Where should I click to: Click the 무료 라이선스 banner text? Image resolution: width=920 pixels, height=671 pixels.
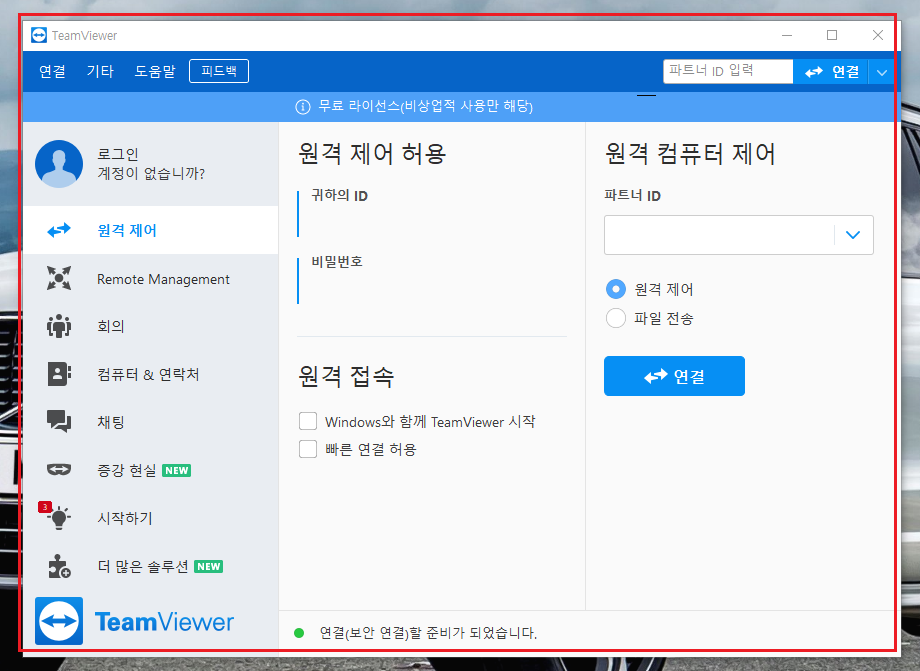tap(425, 106)
